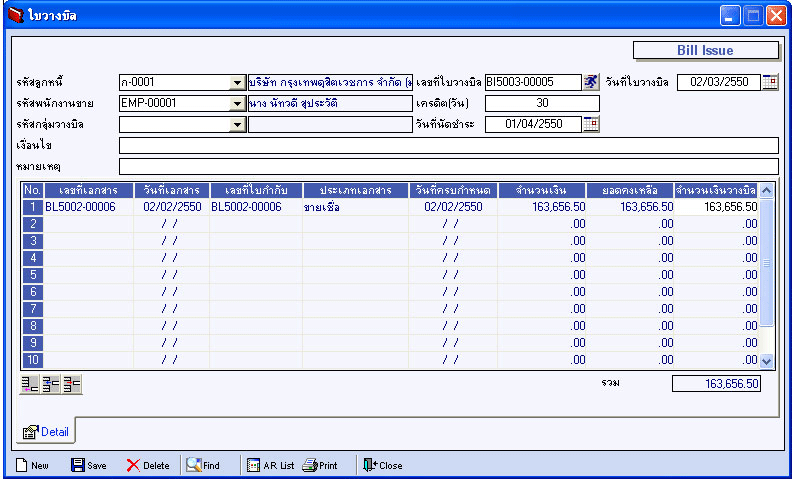796x479 pixels.
Task: Click the bill date field 02/03/2550
Action: click(x=719, y=82)
